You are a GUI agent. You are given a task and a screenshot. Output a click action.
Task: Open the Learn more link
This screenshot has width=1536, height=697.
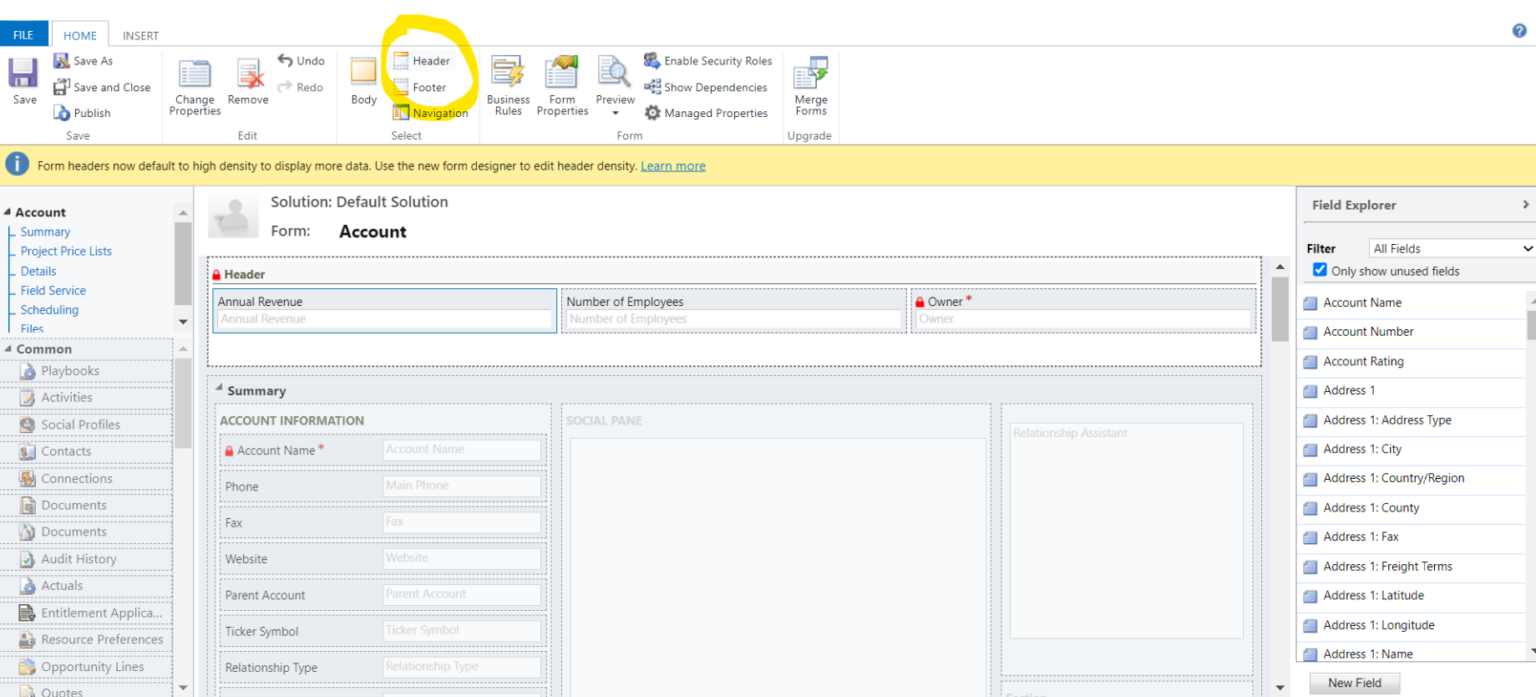click(x=673, y=166)
